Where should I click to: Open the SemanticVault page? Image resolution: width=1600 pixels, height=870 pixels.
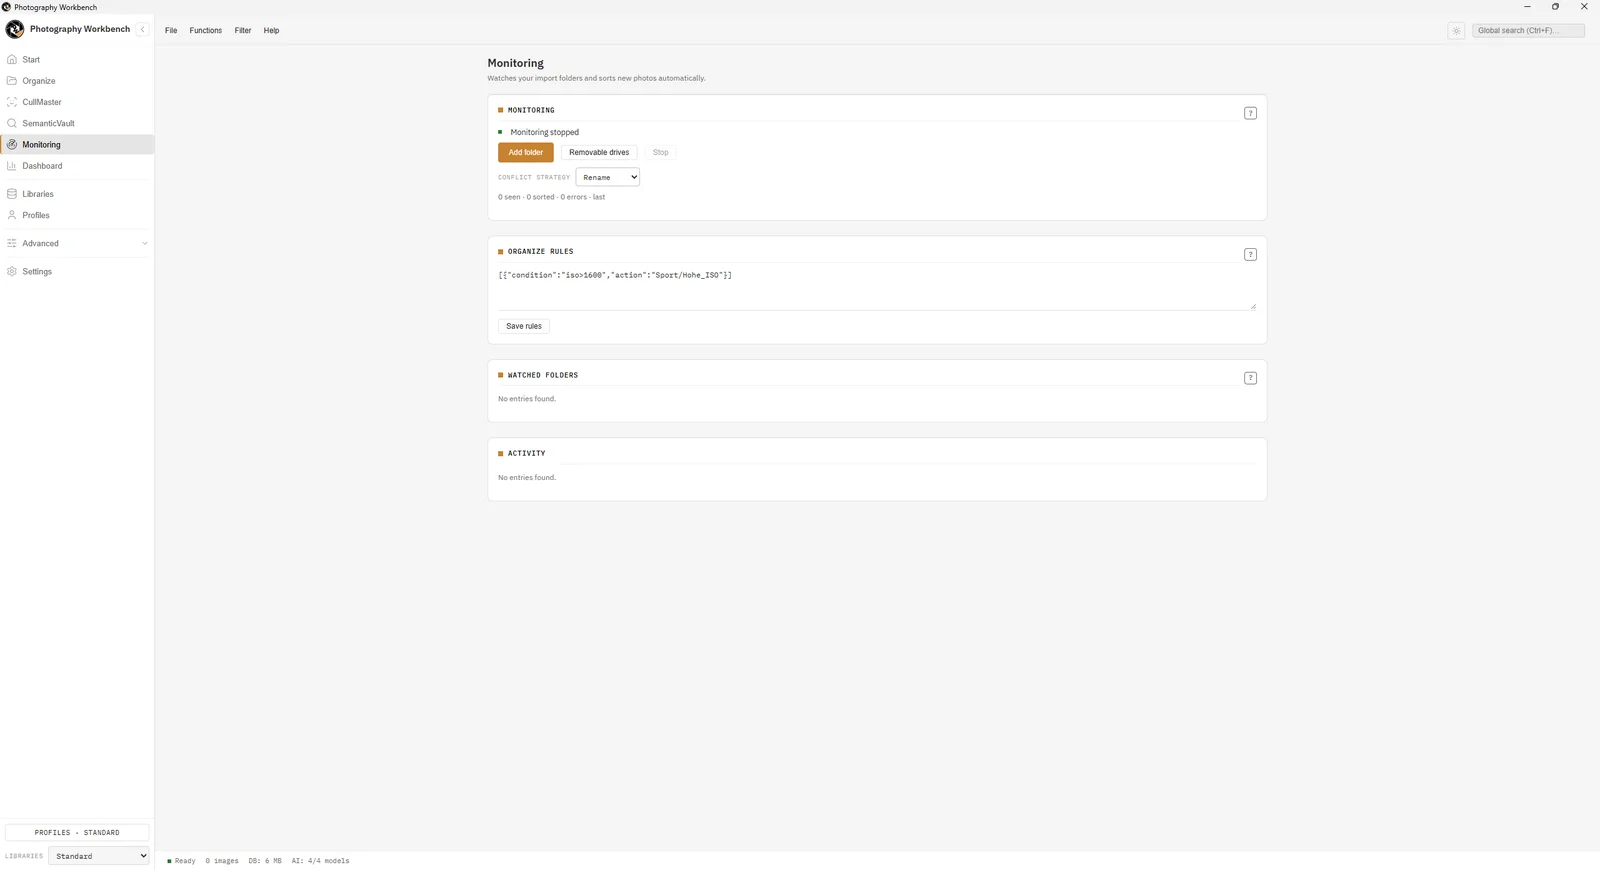[x=77, y=123]
